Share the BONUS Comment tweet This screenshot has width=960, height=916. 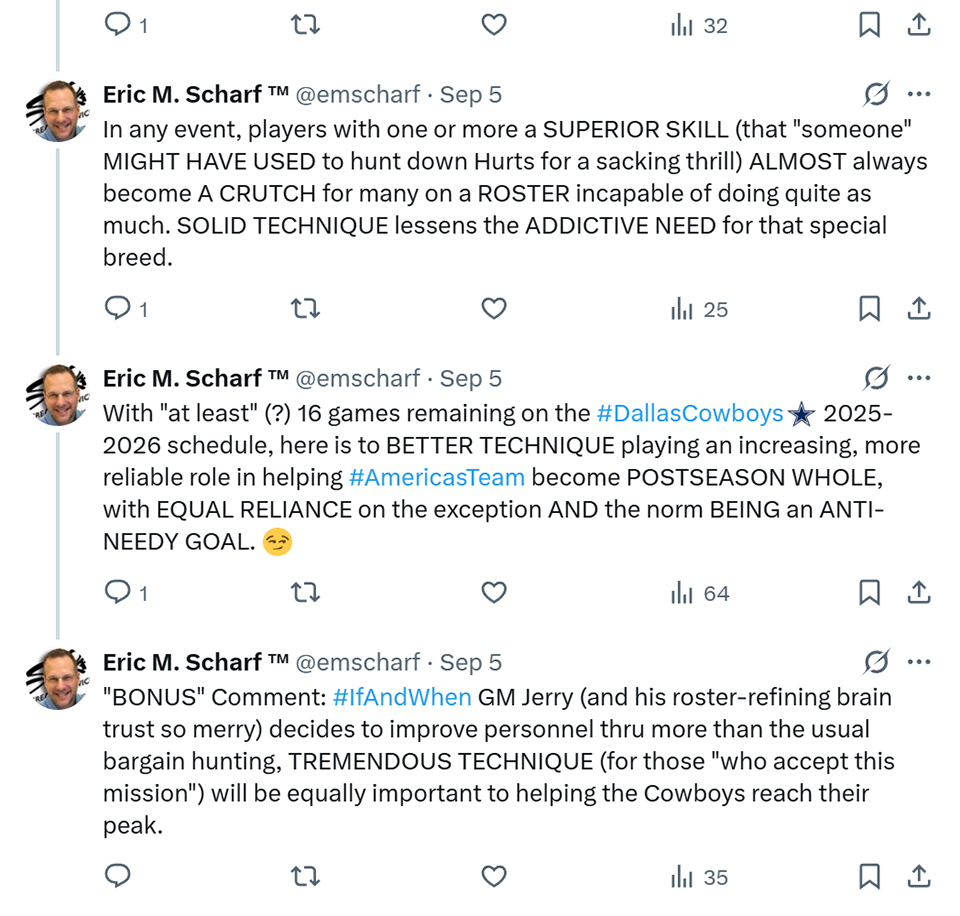[918, 877]
